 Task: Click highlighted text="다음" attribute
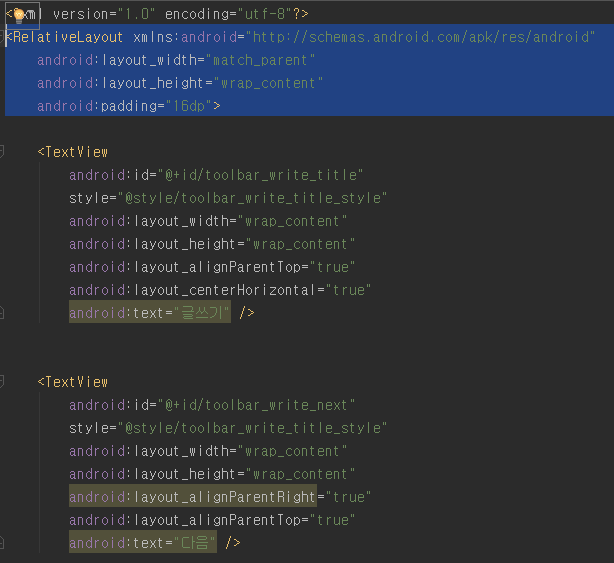point(143,543)
